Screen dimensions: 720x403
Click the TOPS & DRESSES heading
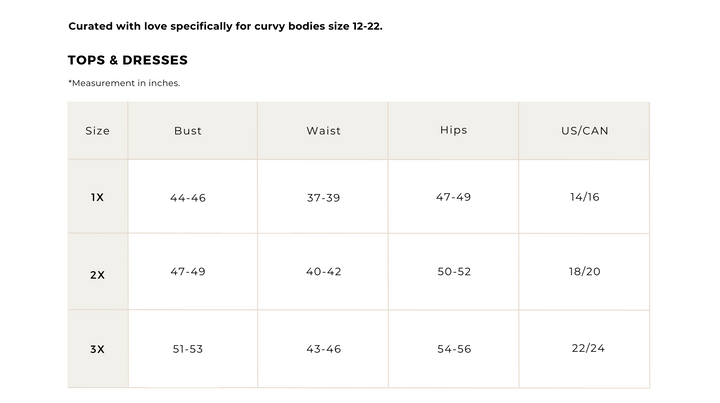click(x=127, y=60)
